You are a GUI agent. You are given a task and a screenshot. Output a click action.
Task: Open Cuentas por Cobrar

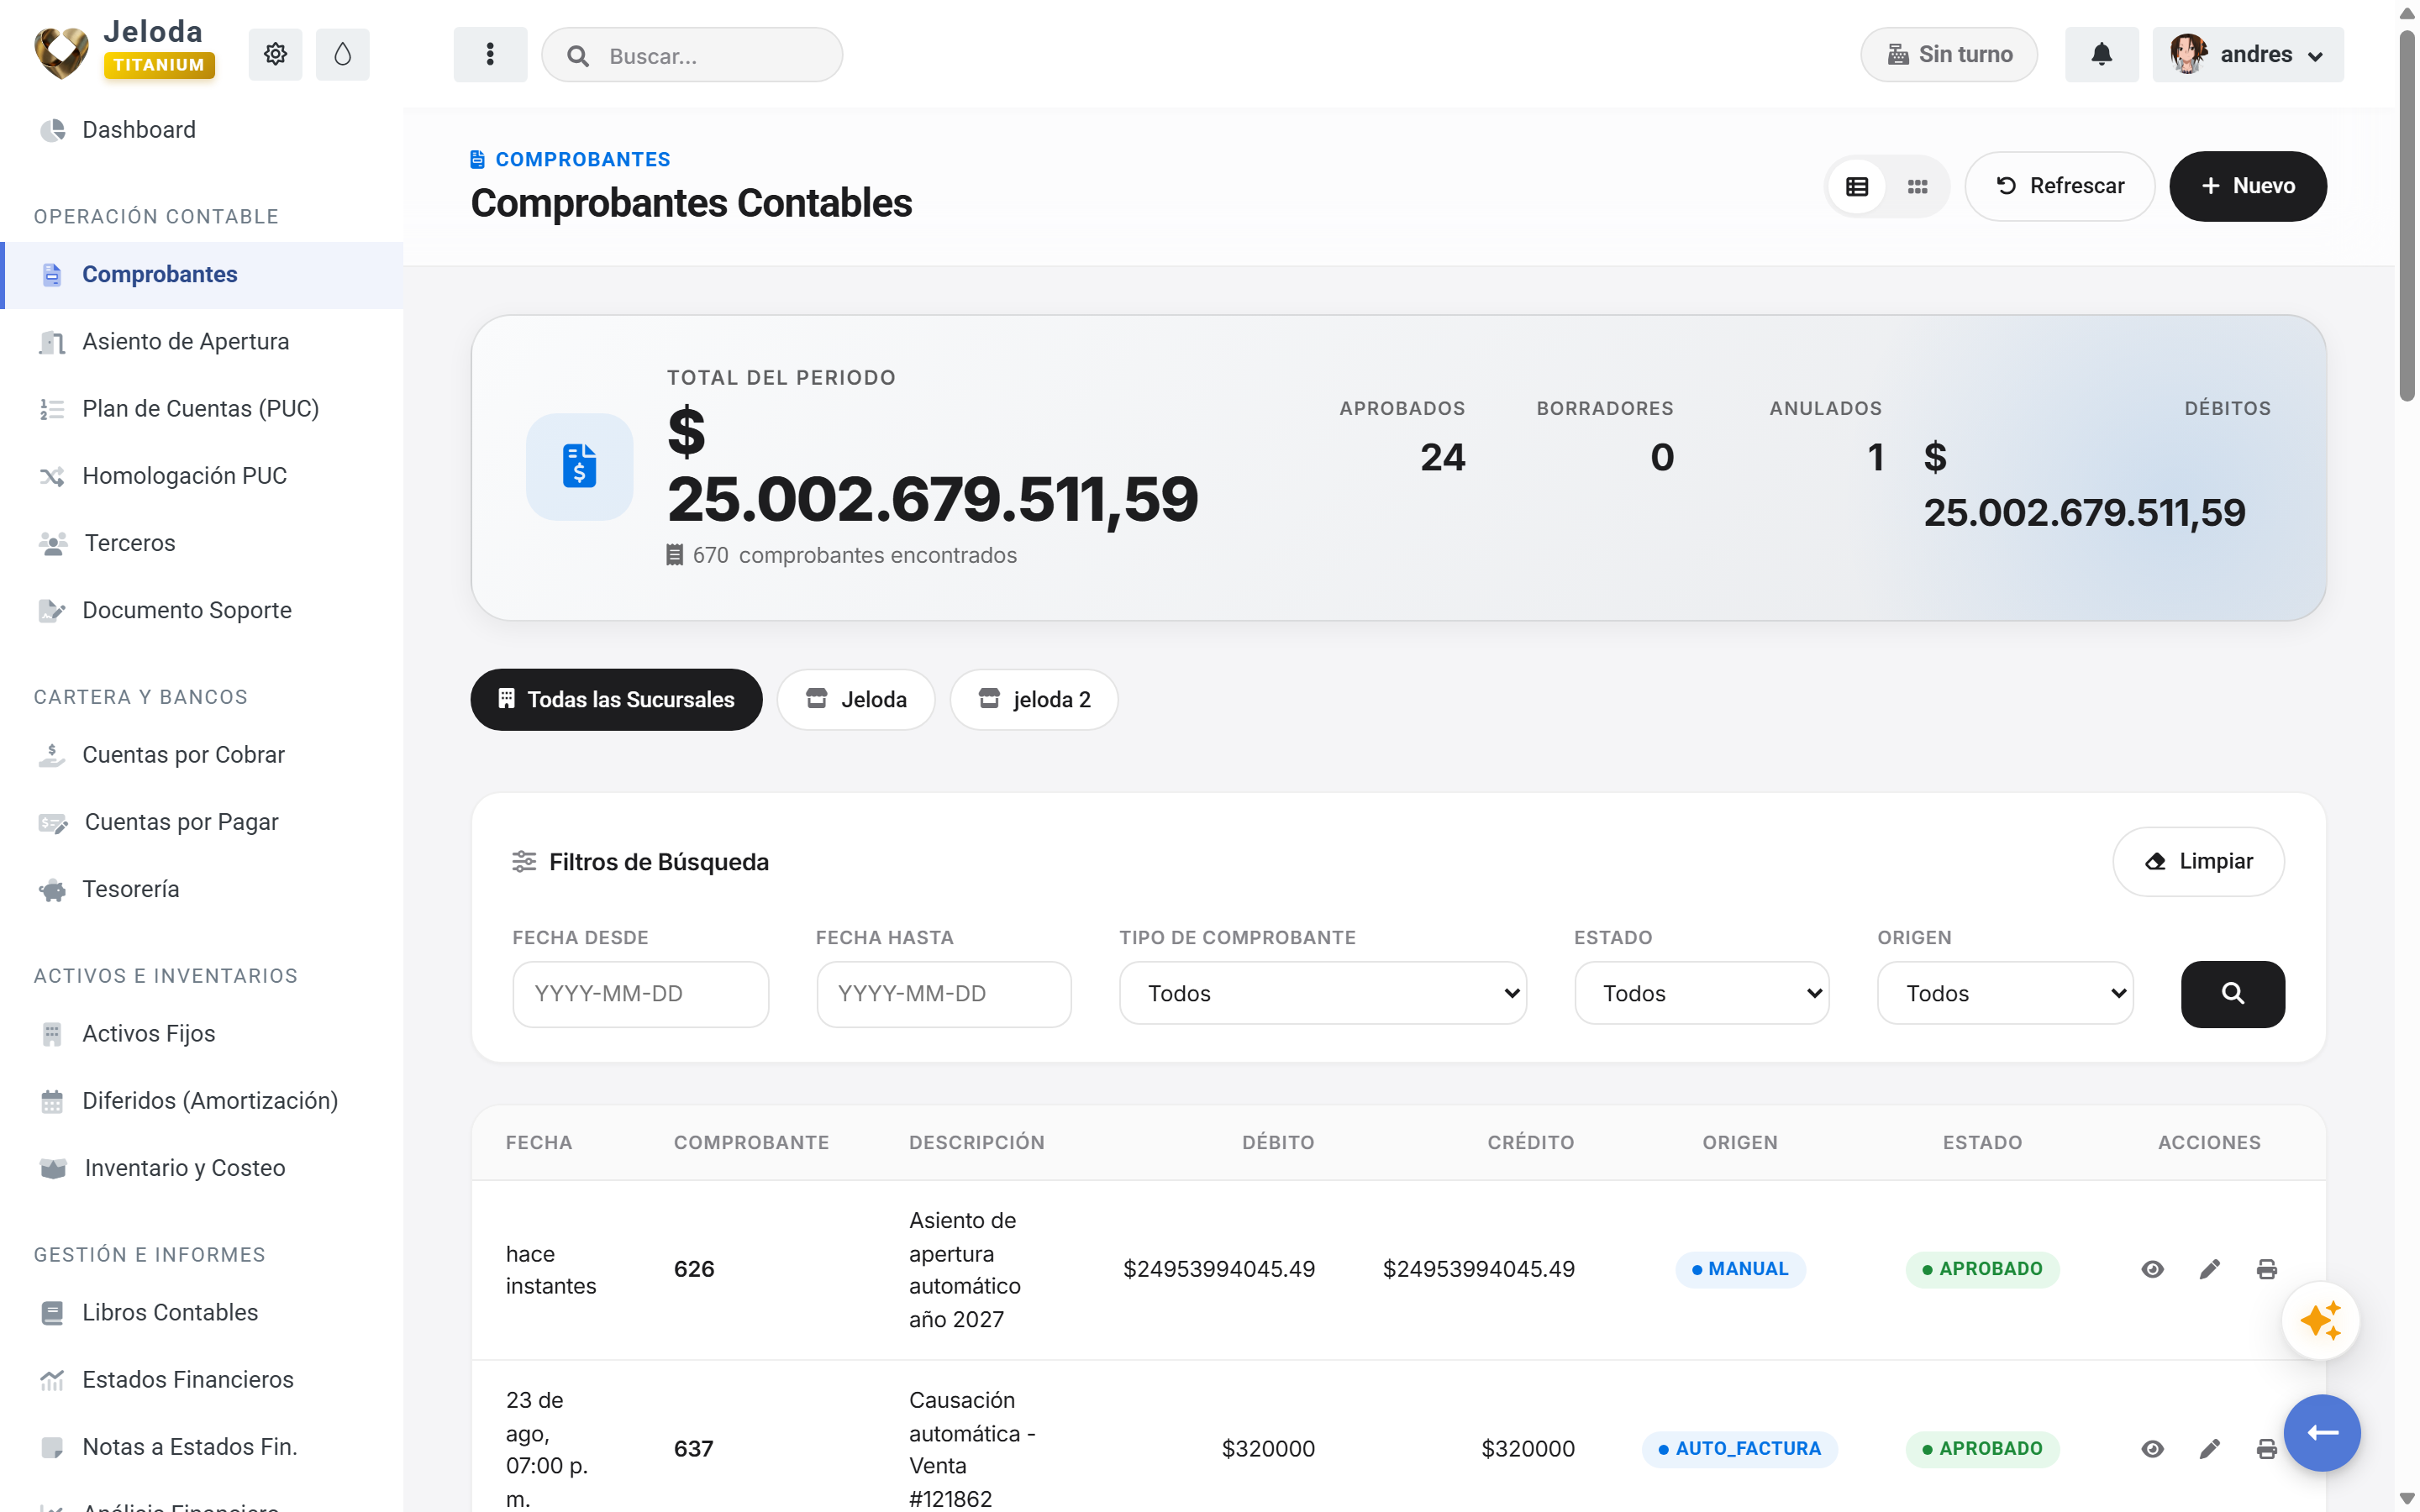[x=201, y=754]
